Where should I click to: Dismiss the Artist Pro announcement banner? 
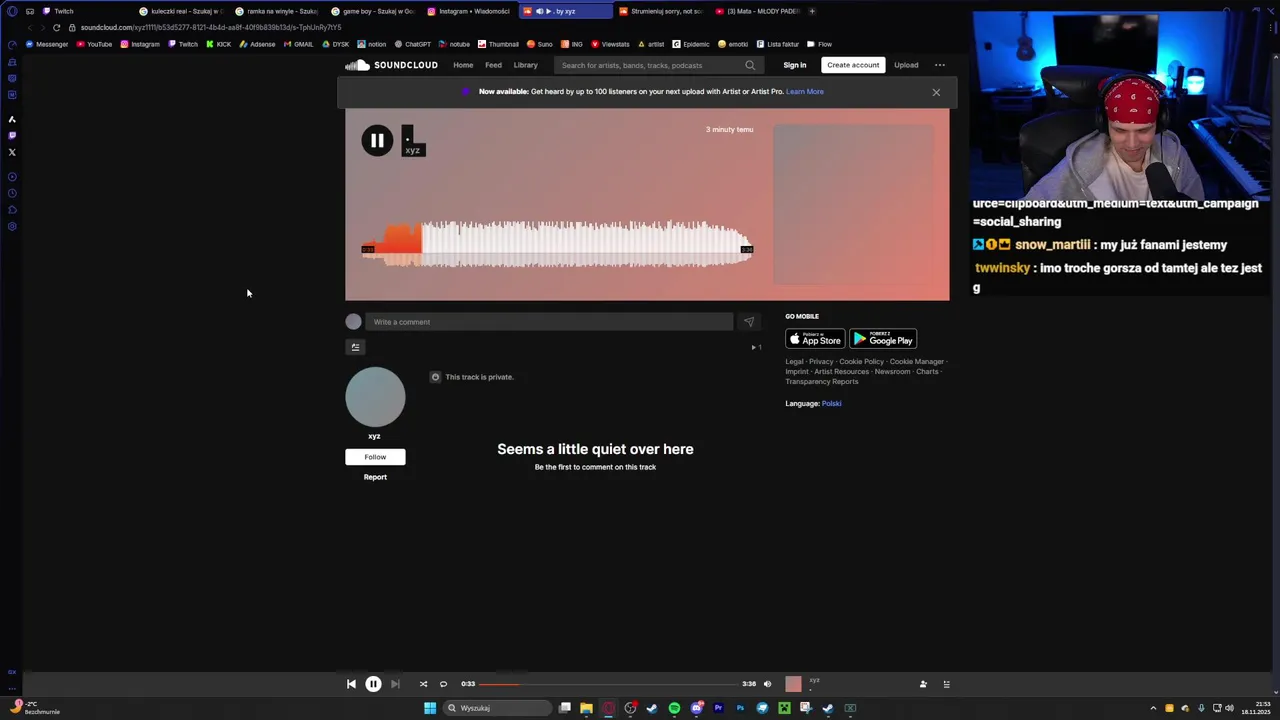click(936, 92)
